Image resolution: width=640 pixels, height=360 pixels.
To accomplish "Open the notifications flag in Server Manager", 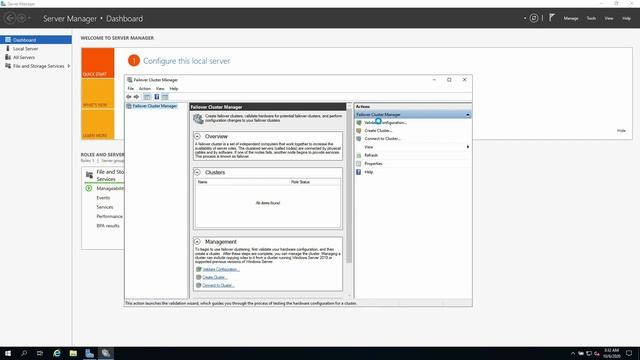I will (x=552, y=18).
